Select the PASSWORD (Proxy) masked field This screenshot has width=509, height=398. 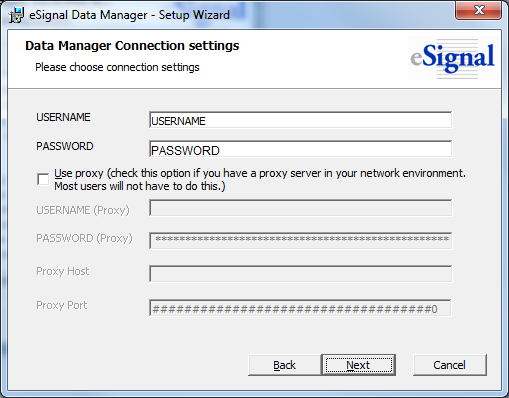tap(301, 240)
